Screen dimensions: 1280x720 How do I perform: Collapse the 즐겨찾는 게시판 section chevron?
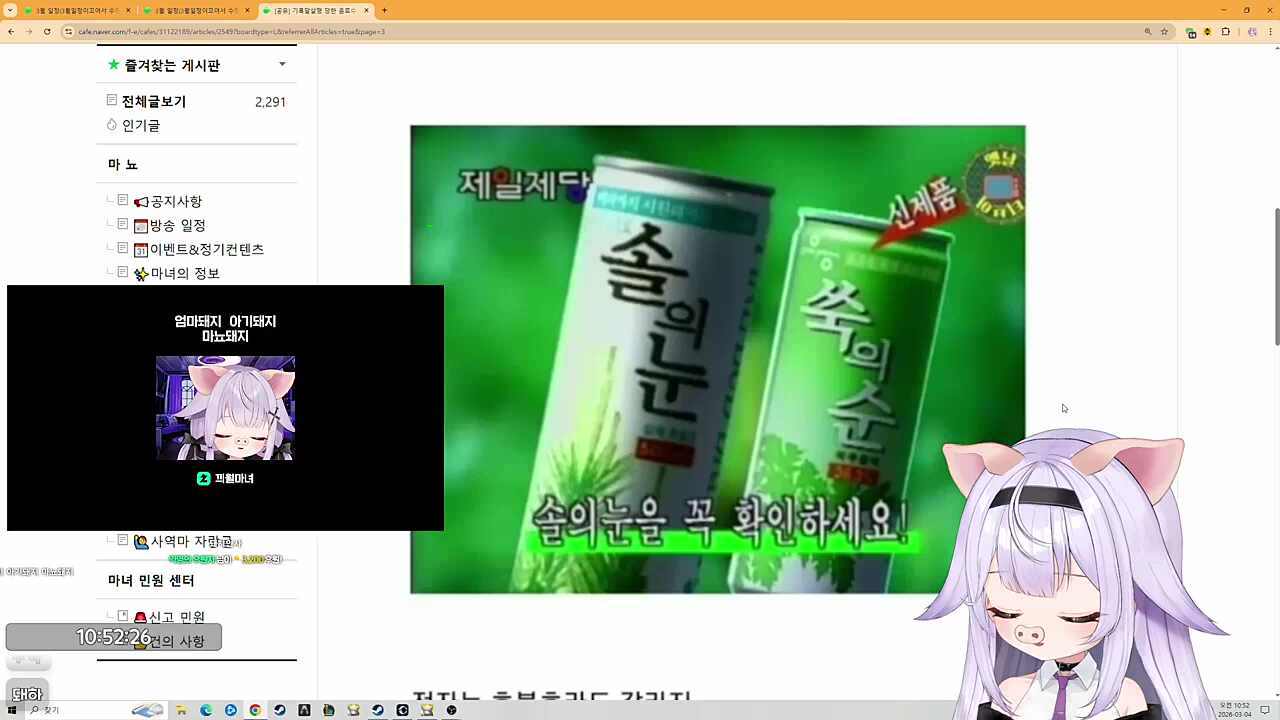[x=282, y=64]
